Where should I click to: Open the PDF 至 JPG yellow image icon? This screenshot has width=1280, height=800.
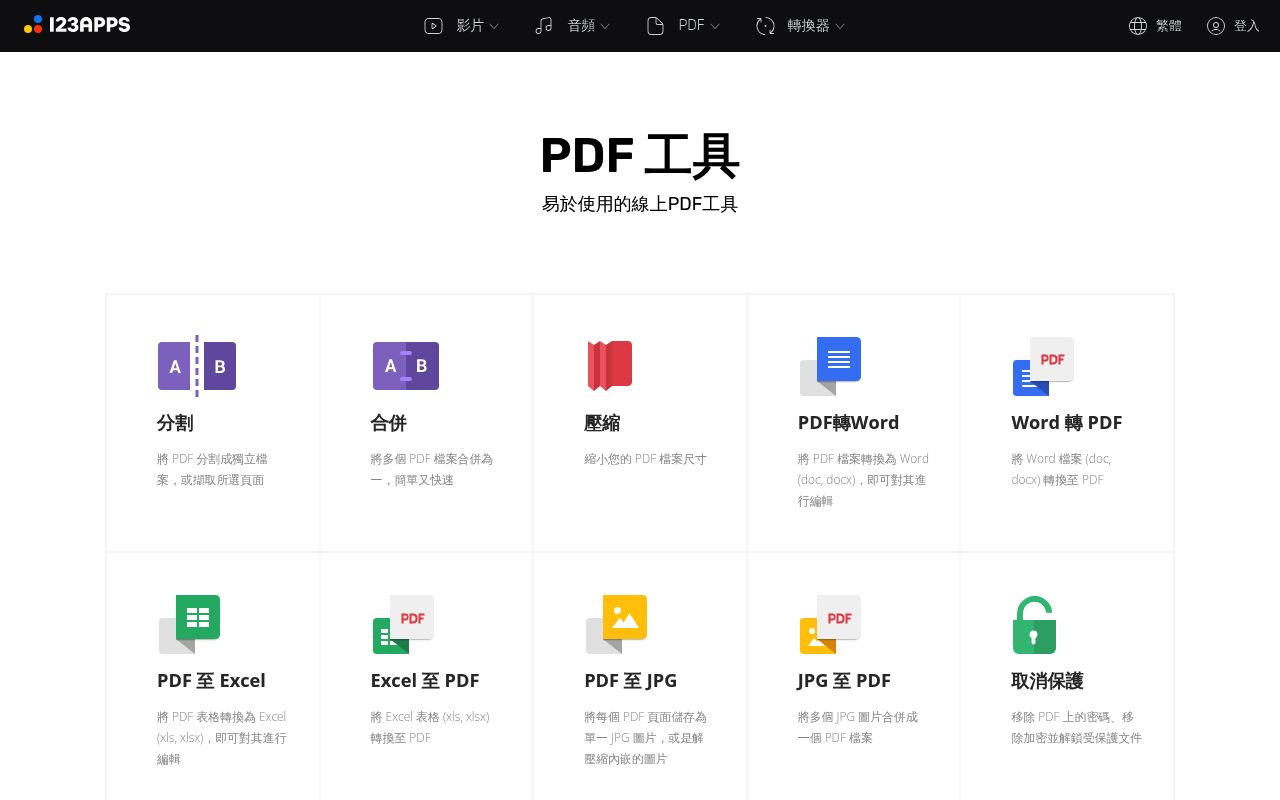[x=616, y=624]
